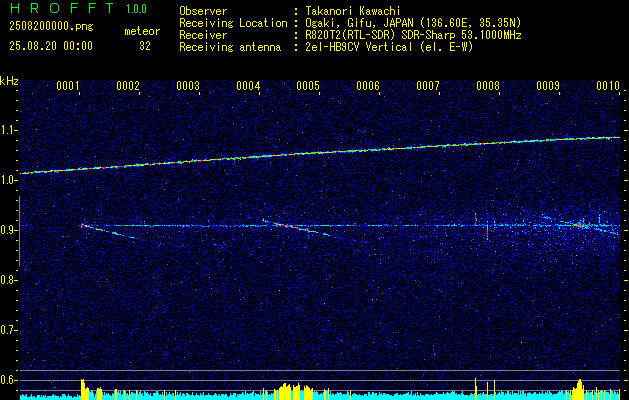Click the kHz axis unit label
The image size is (629, 400).
(x=9, y=81)
